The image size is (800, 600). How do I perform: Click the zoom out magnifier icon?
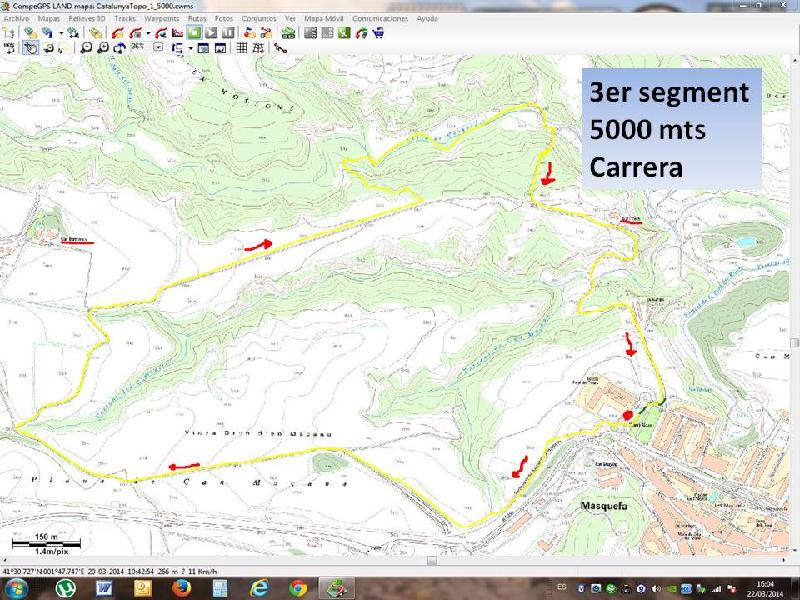click(87, 47)
